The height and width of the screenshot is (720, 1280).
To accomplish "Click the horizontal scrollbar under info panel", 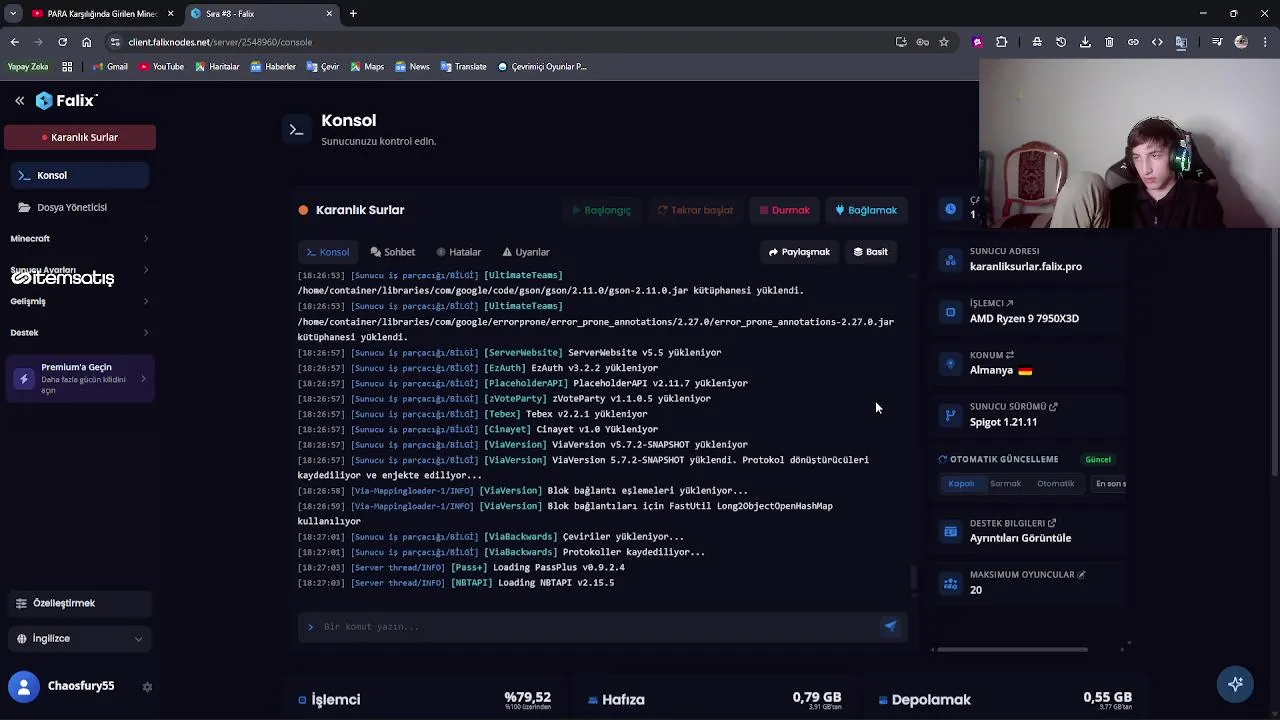I will (1012, 650).
